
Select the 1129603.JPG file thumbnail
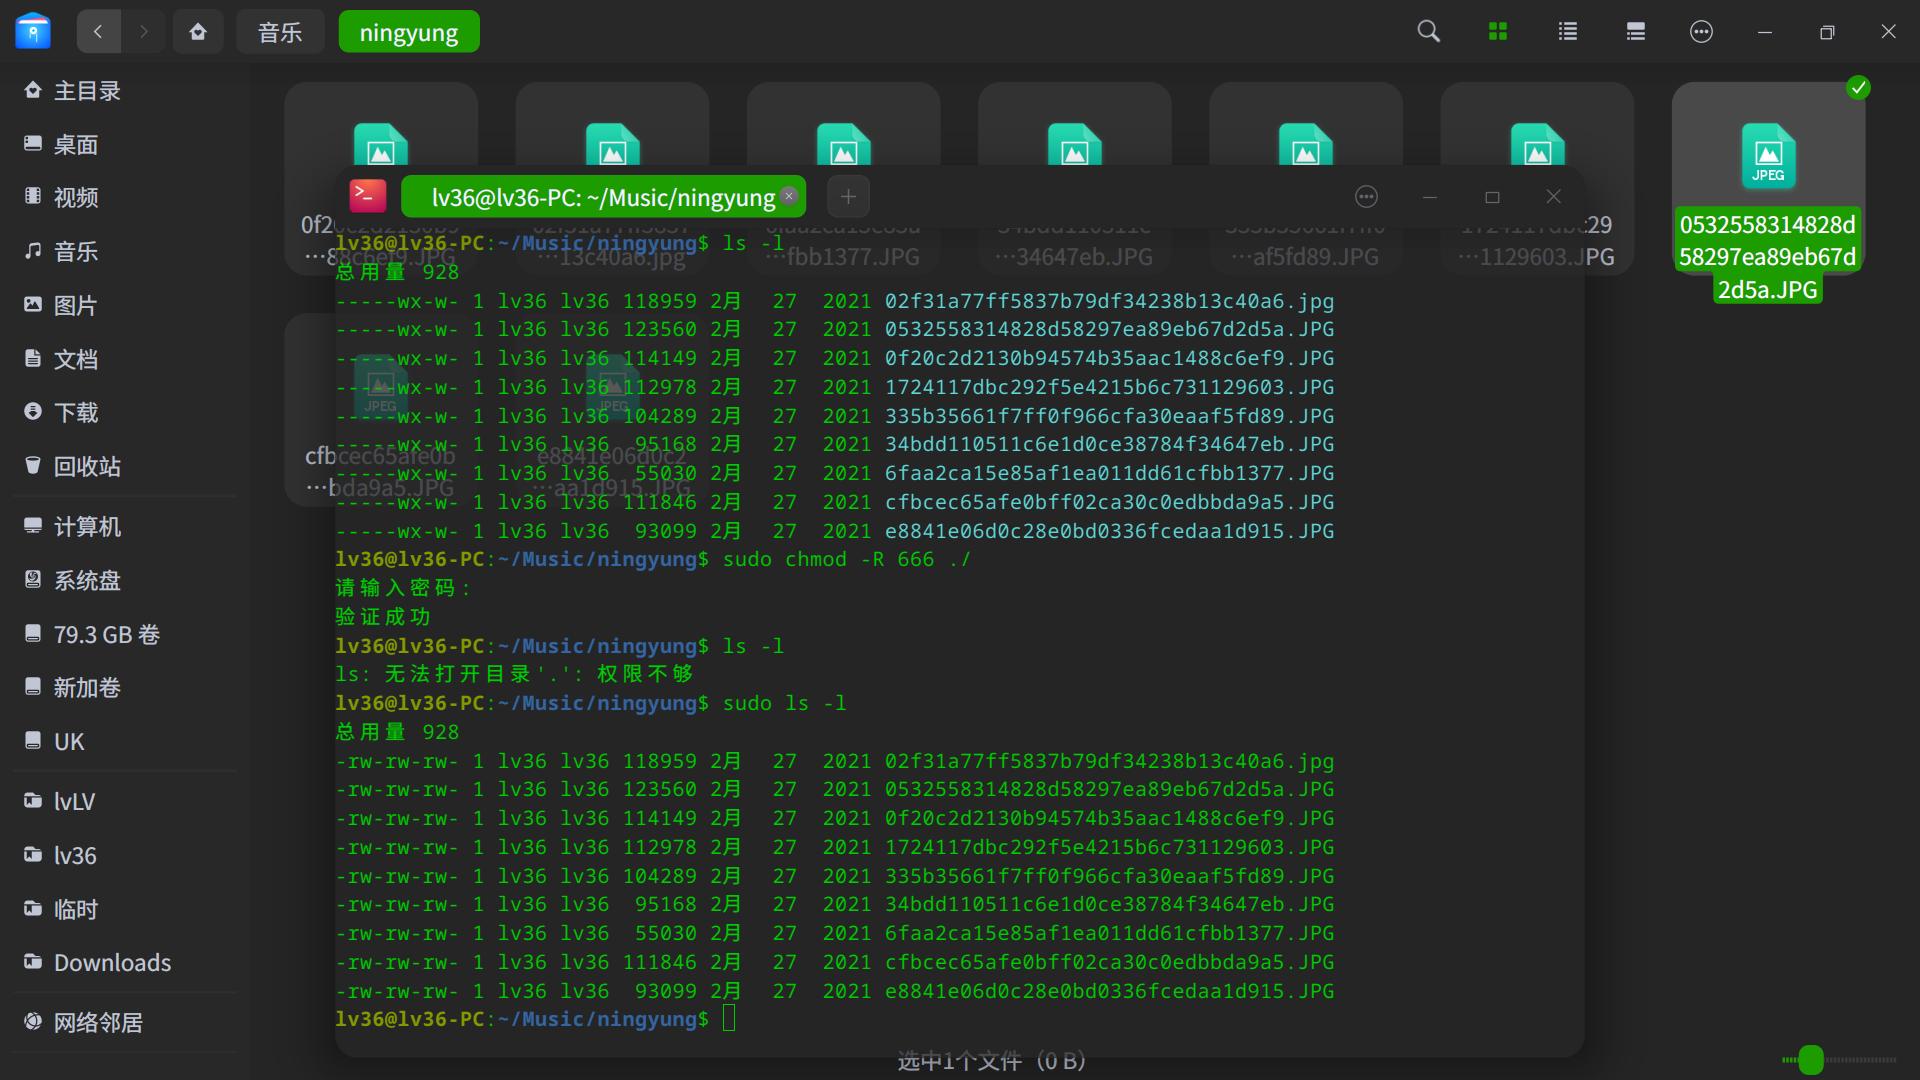pos(1536,145)
